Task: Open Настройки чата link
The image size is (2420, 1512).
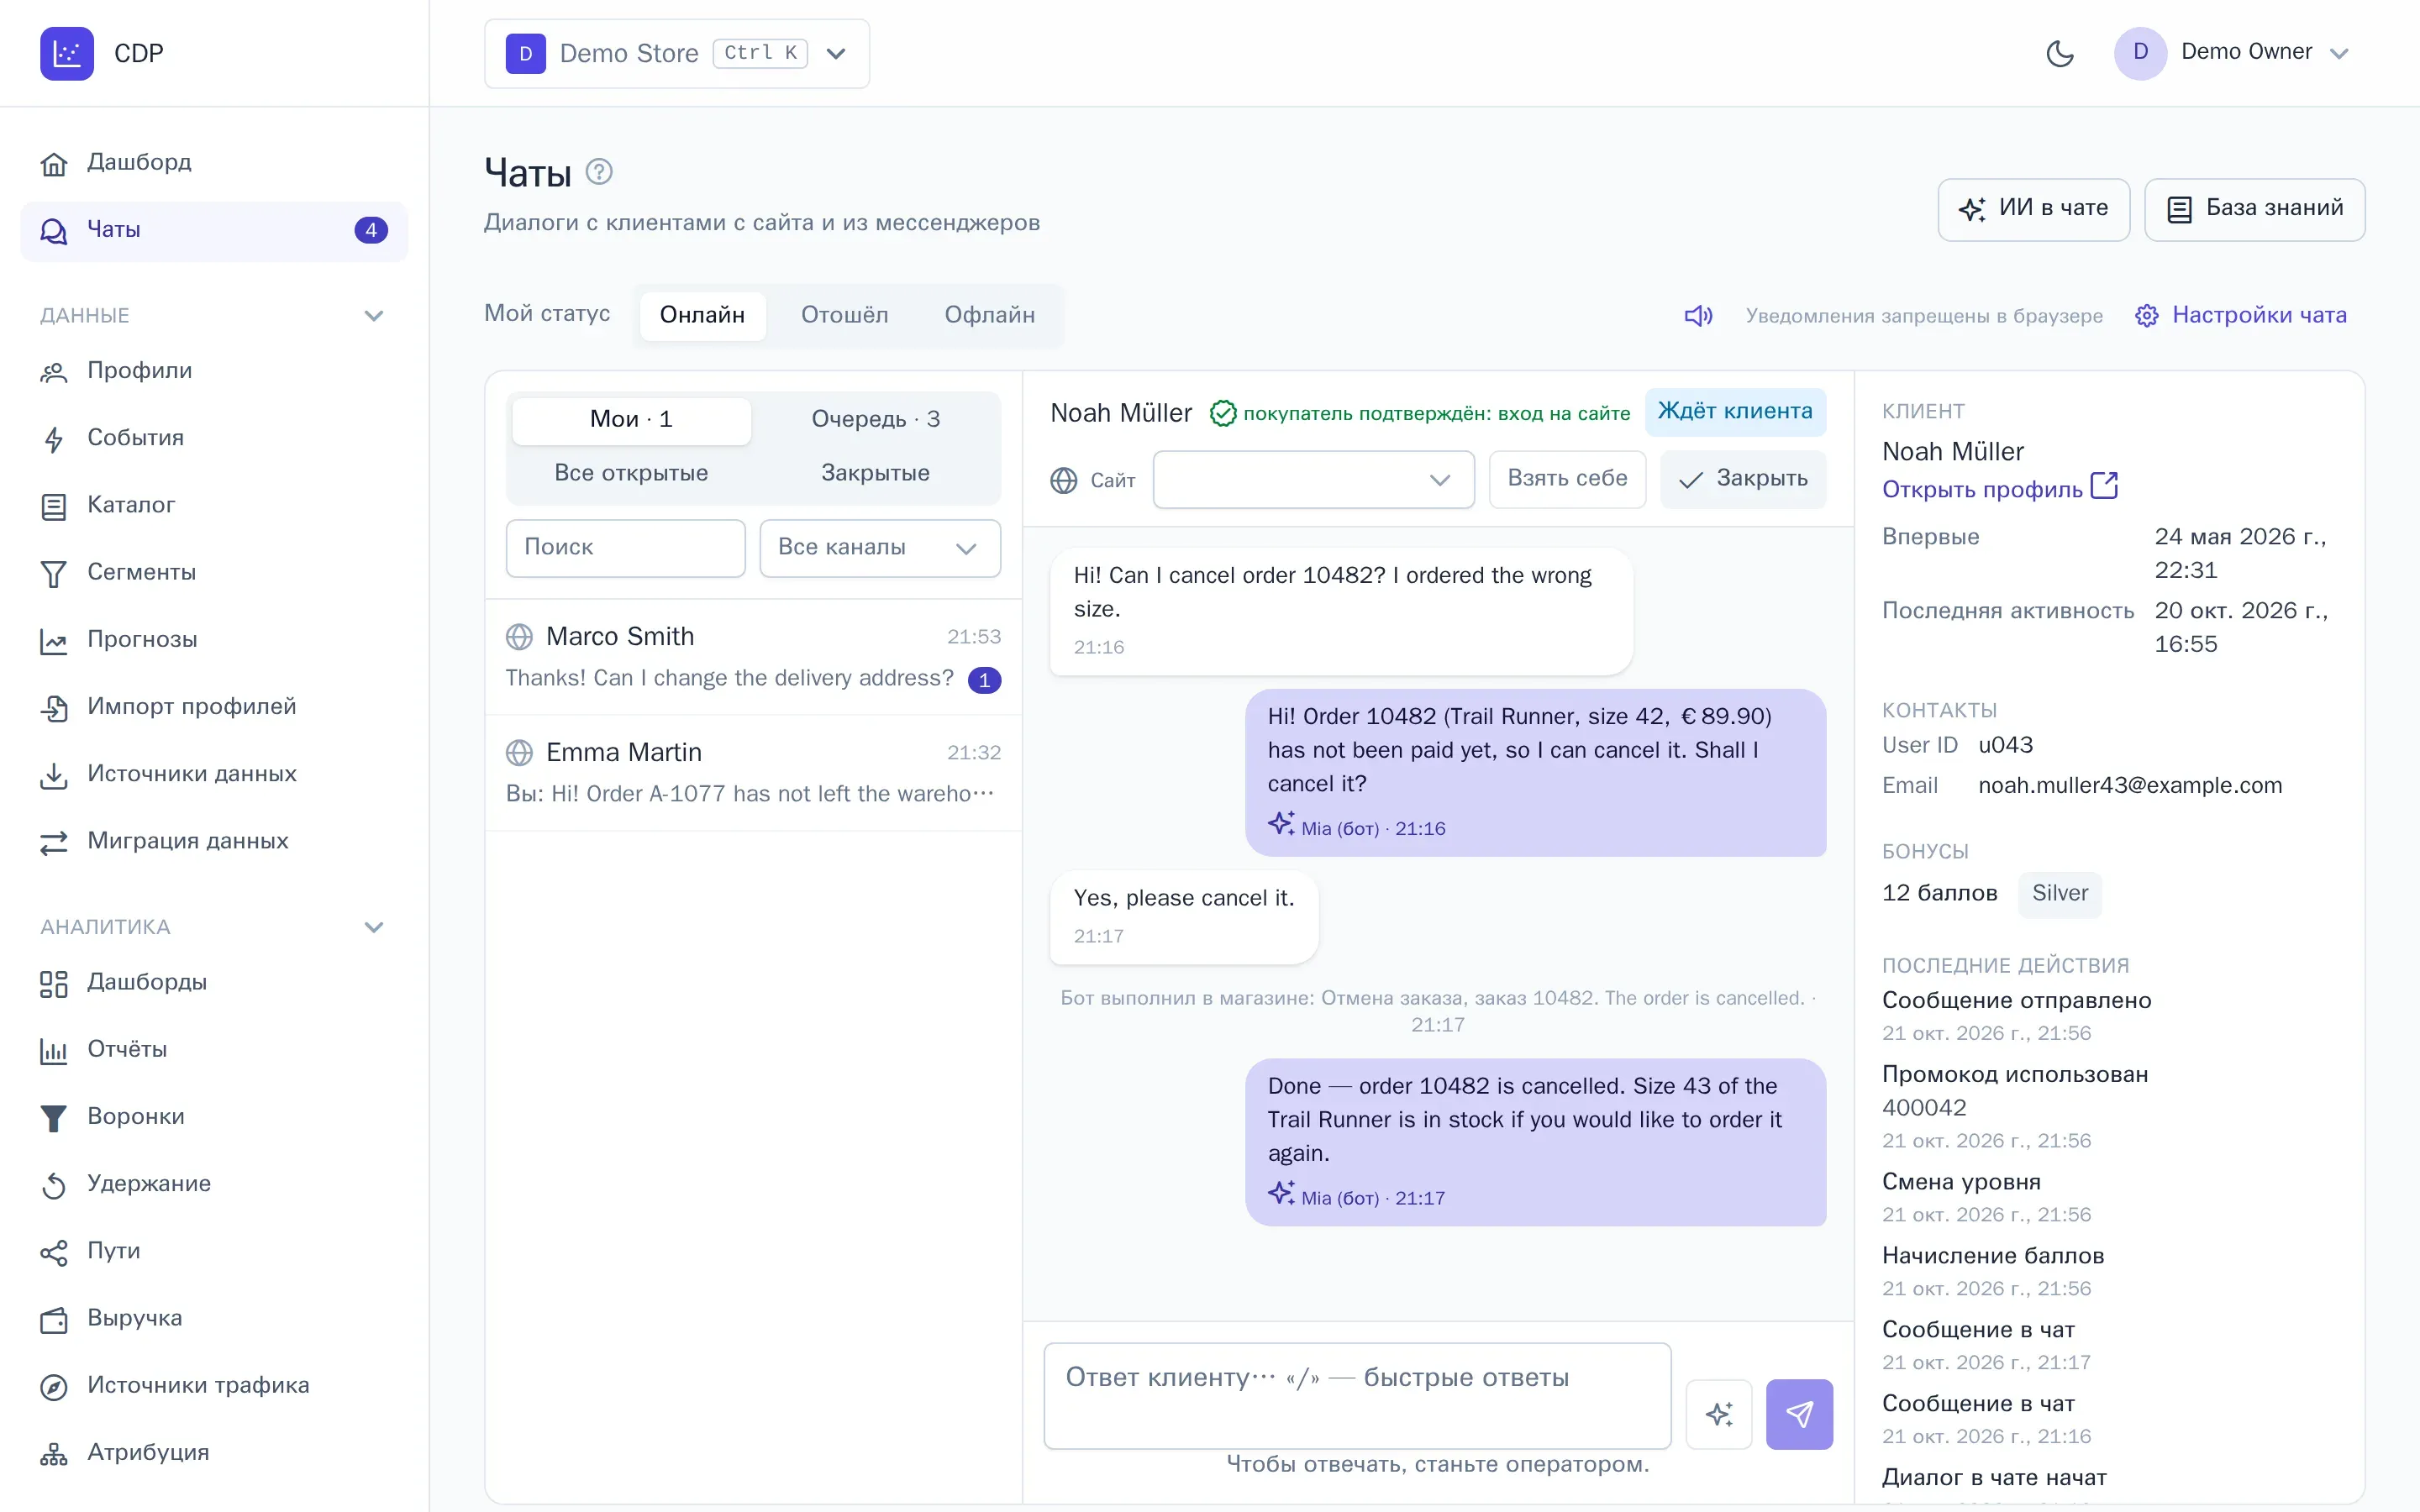Action: click(x=2240, y=316)
